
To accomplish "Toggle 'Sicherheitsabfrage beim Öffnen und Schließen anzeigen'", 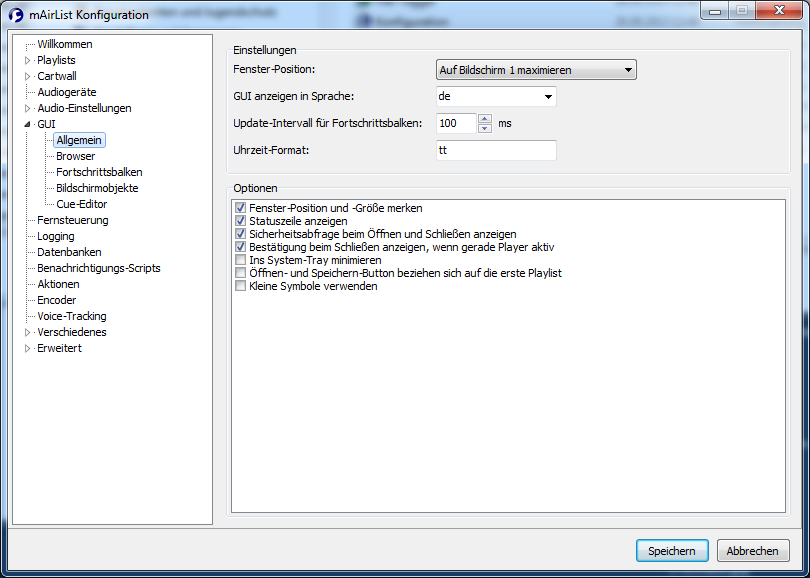I will click(240, 234).
